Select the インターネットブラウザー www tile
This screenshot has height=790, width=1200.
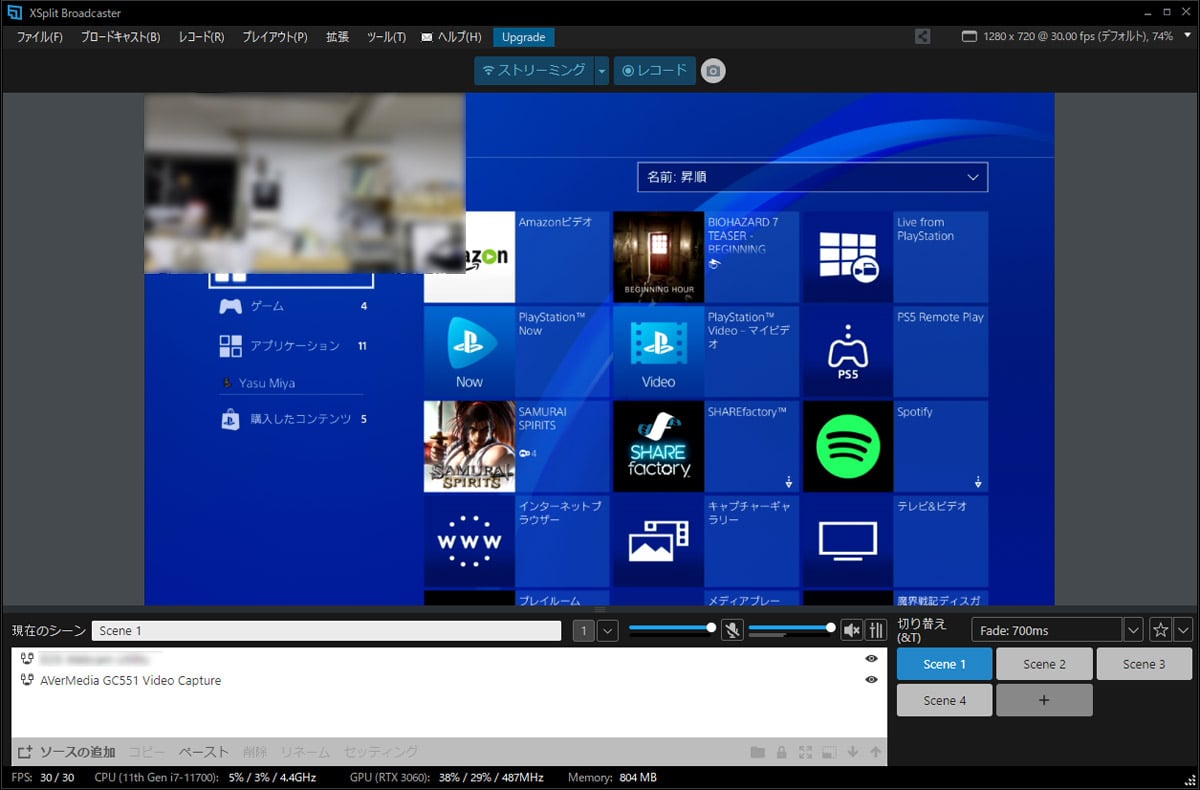[x=516, y=542]
